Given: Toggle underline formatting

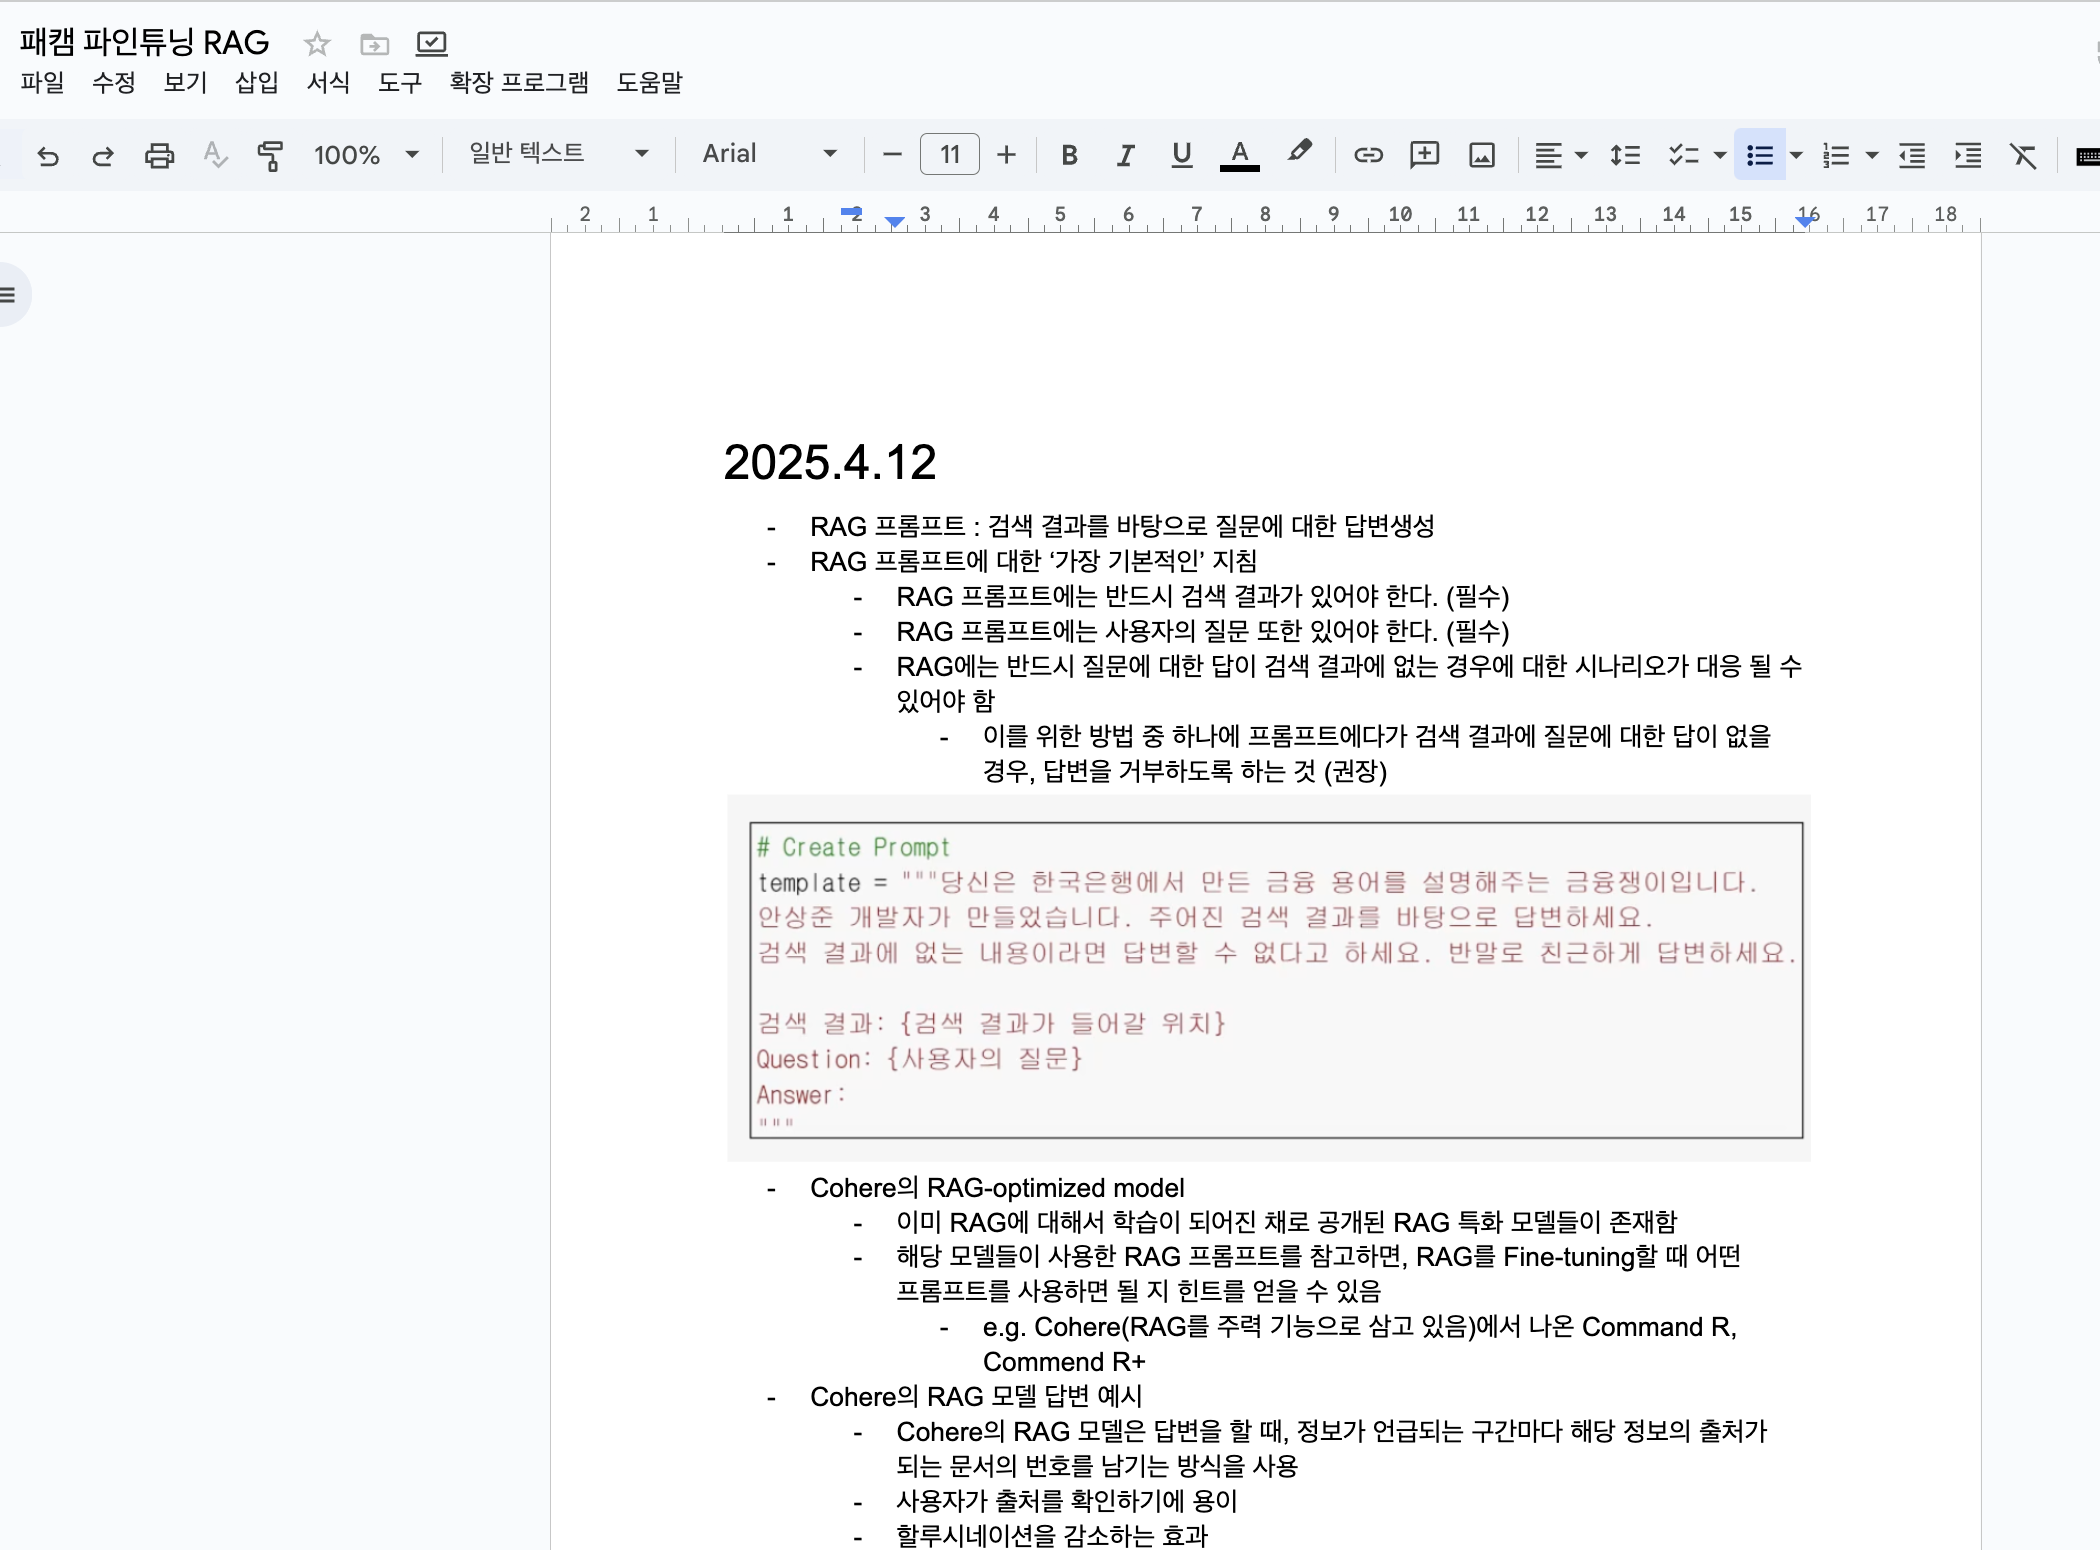Looking at the screenshot, I should [x=1181, y=155].
